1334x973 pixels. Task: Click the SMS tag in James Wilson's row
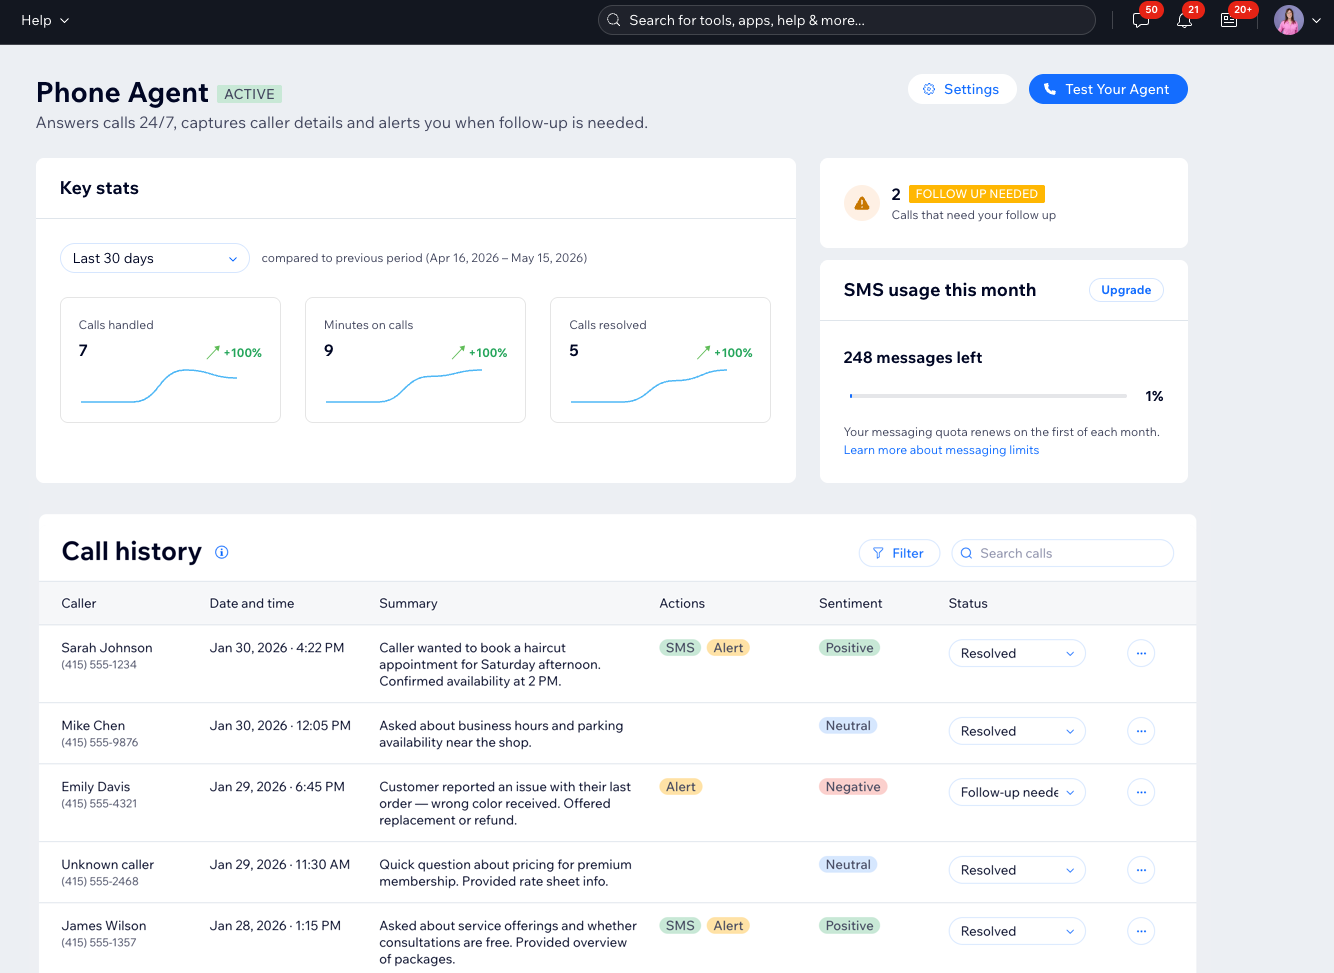680,926
